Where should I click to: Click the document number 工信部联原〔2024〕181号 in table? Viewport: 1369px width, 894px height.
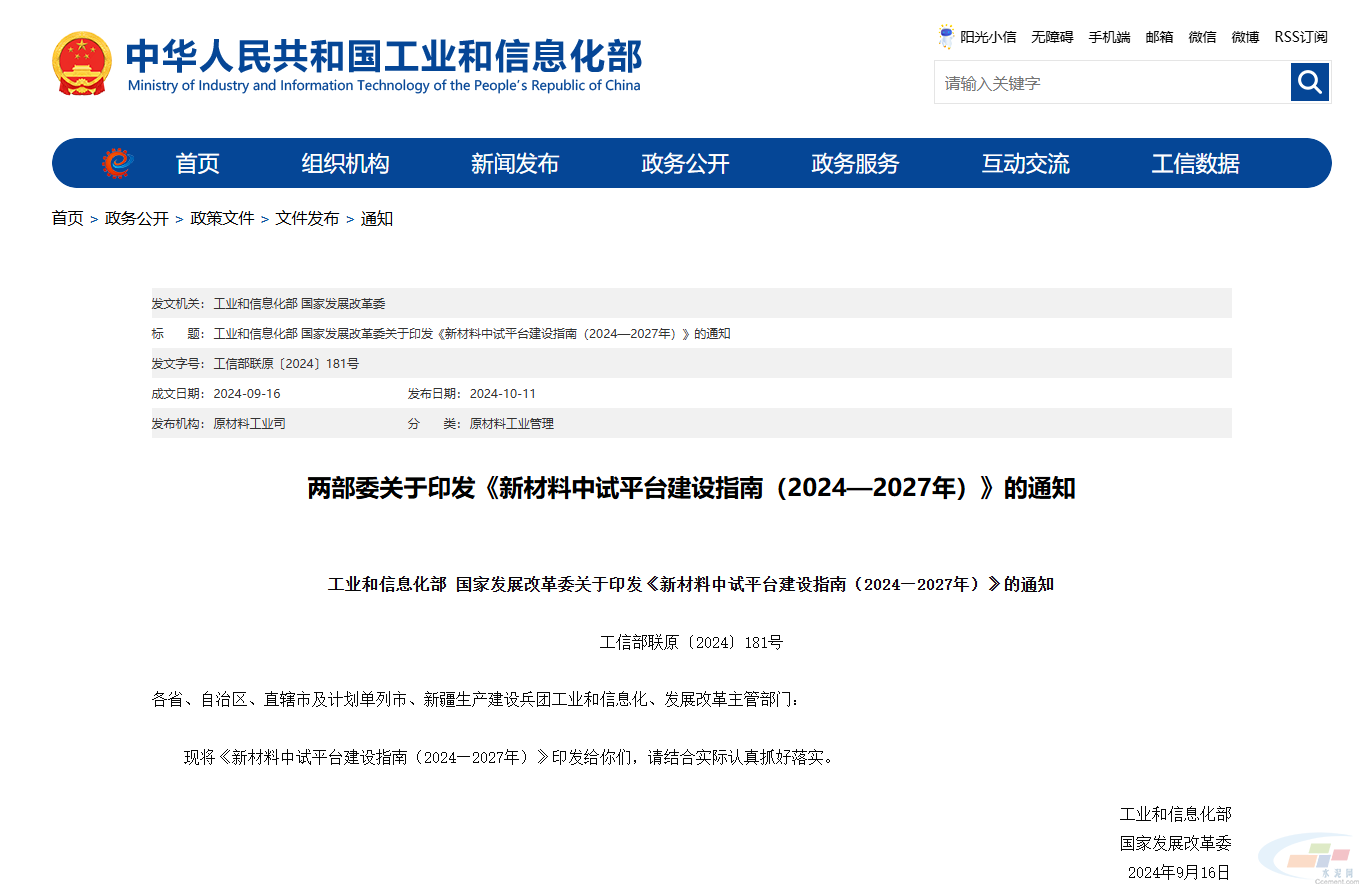pyautogui.click(x=286, y=363)
